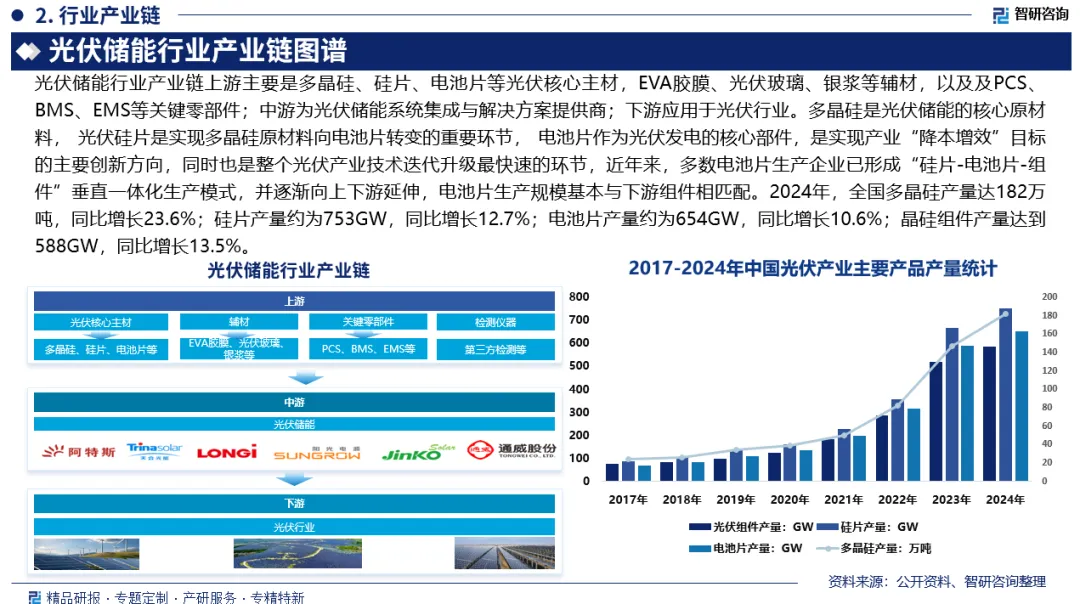The image size is (1080, 604).
Task: Click the arrow between 中游 and 下游
Action: tap(294, 479)
